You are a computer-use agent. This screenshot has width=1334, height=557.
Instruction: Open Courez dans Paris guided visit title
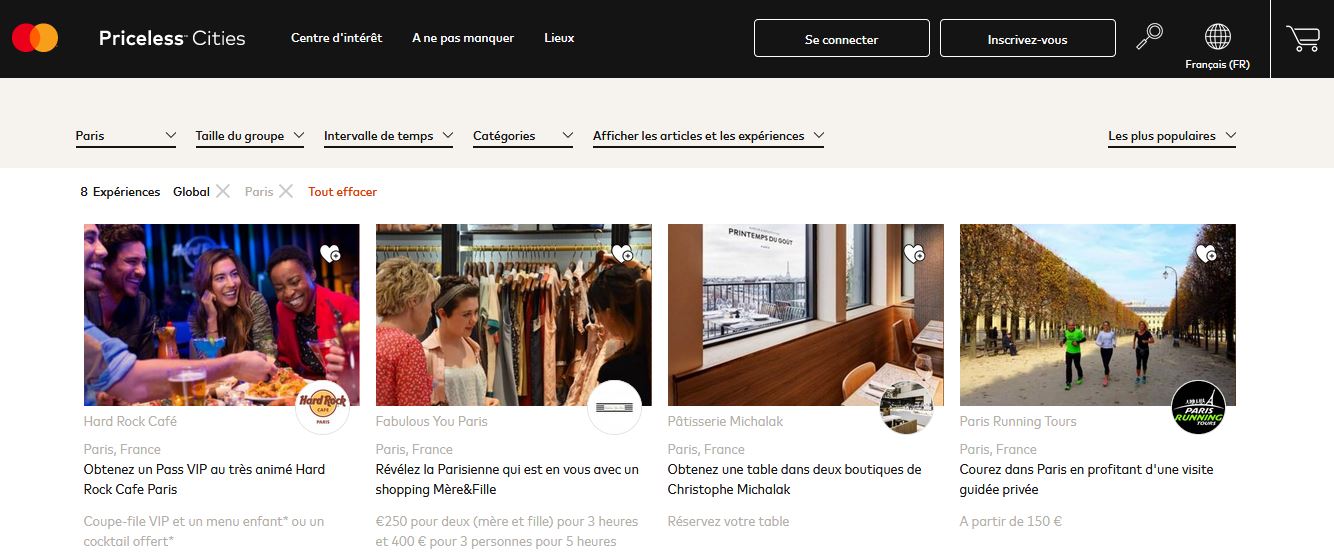pyautogui.click(x=1088, y=479)
